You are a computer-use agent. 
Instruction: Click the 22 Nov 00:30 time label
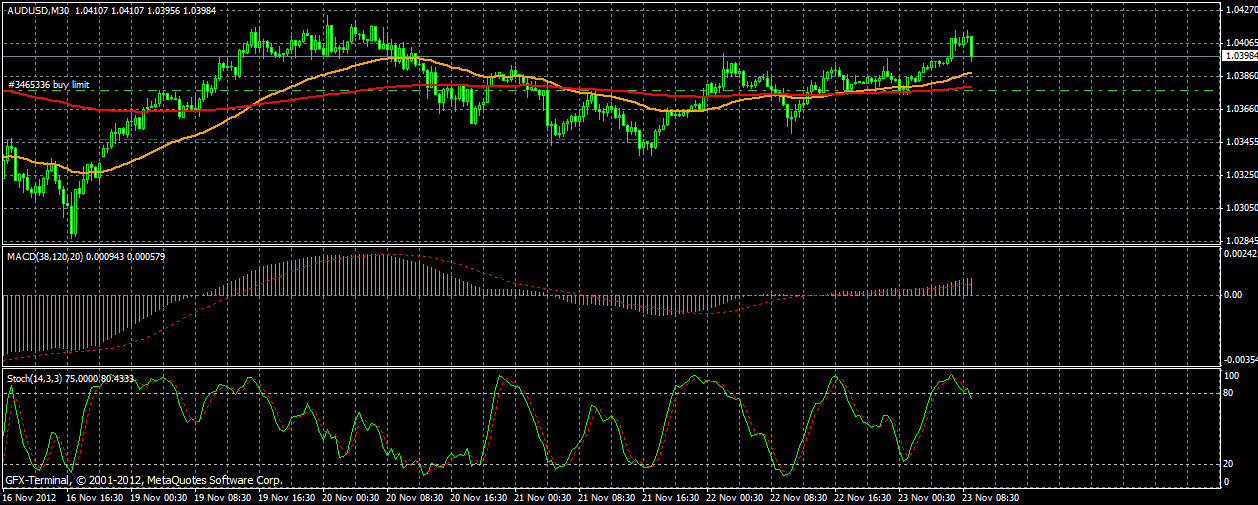click(x=737, y=496)
